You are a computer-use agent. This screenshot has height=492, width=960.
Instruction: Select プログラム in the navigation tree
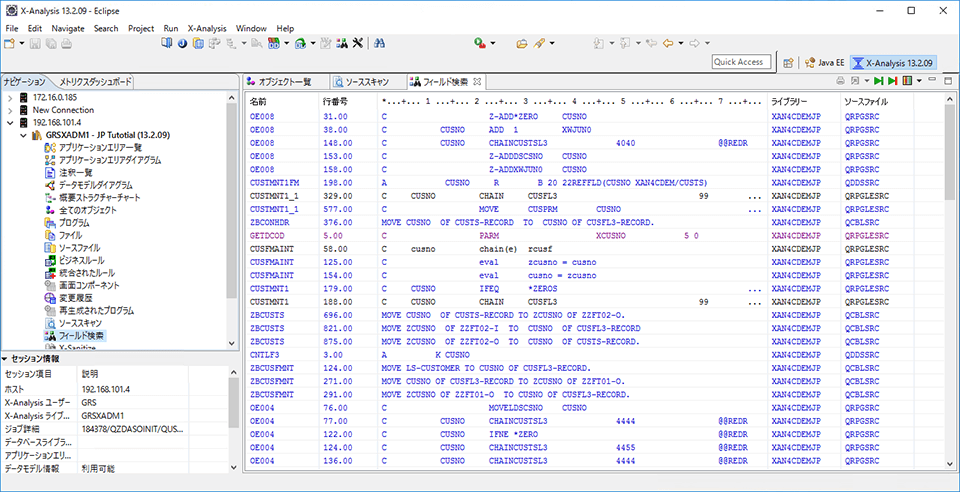[x=73, y=223]
